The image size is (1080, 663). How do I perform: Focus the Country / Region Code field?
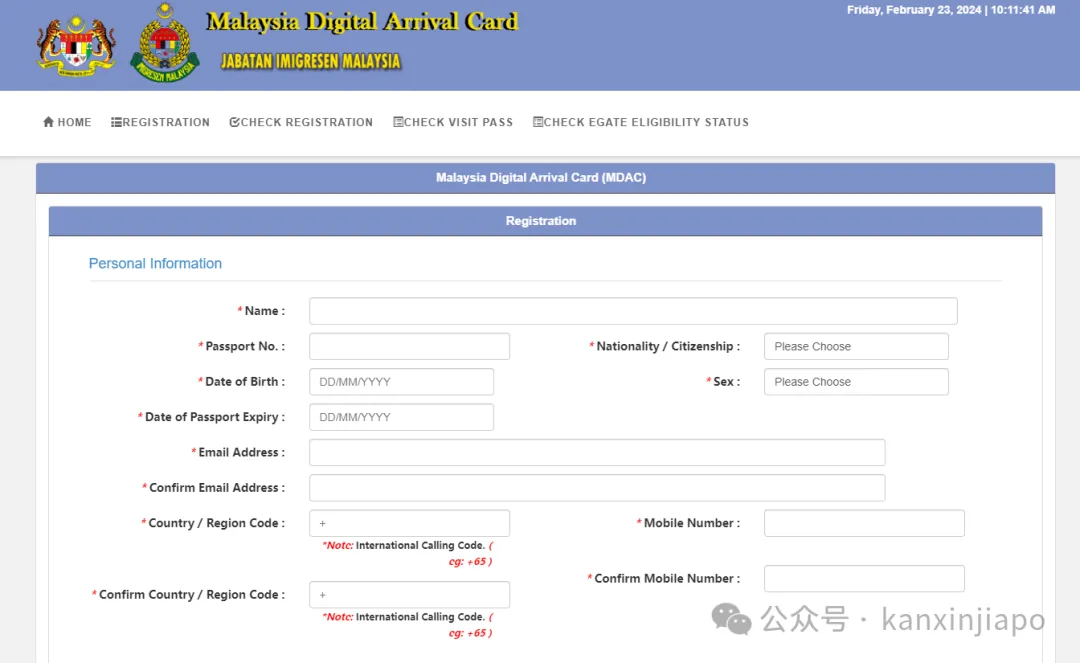[x=409, y=523]
